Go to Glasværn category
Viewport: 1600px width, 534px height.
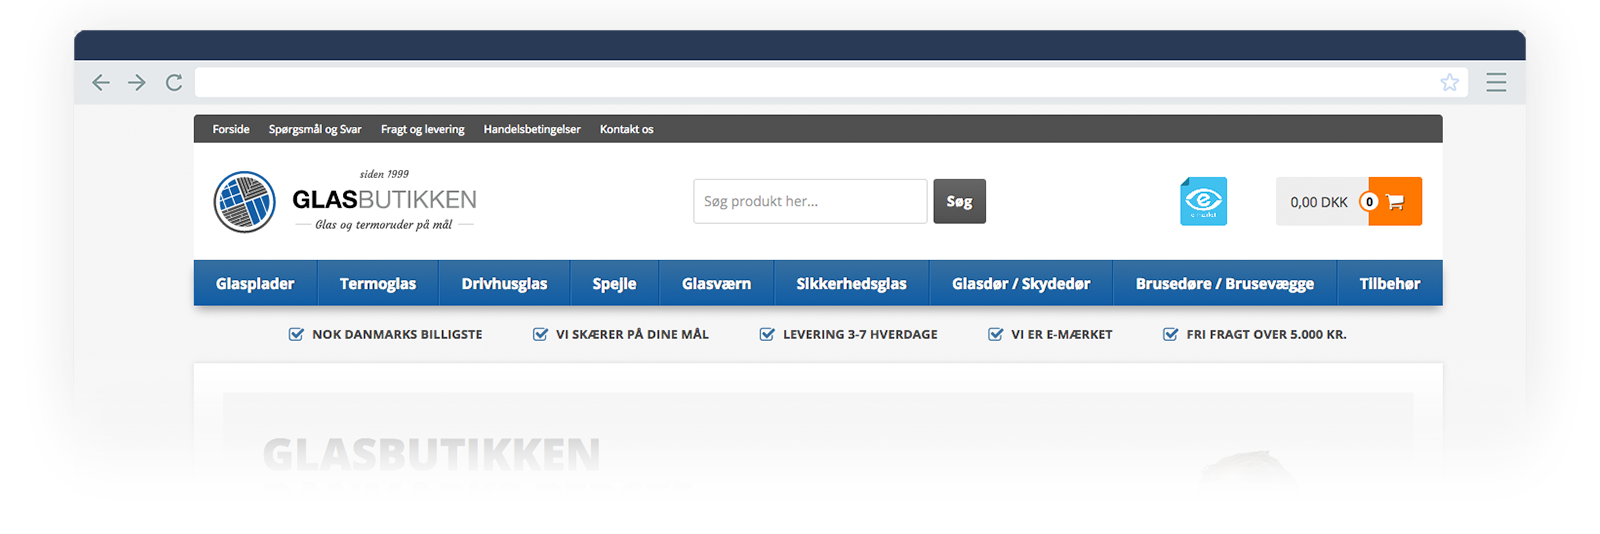click(716, 283)
